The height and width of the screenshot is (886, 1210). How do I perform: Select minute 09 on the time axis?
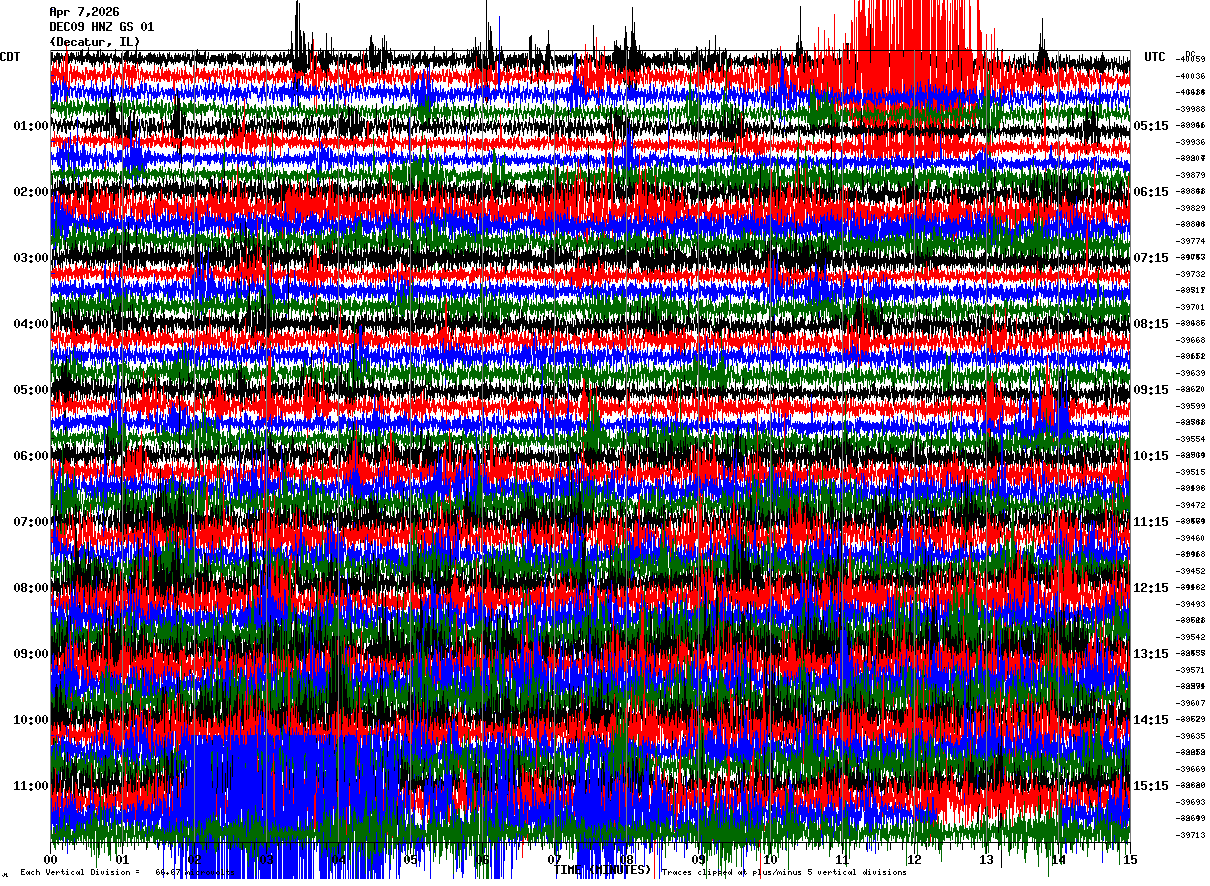click(699, 860)
